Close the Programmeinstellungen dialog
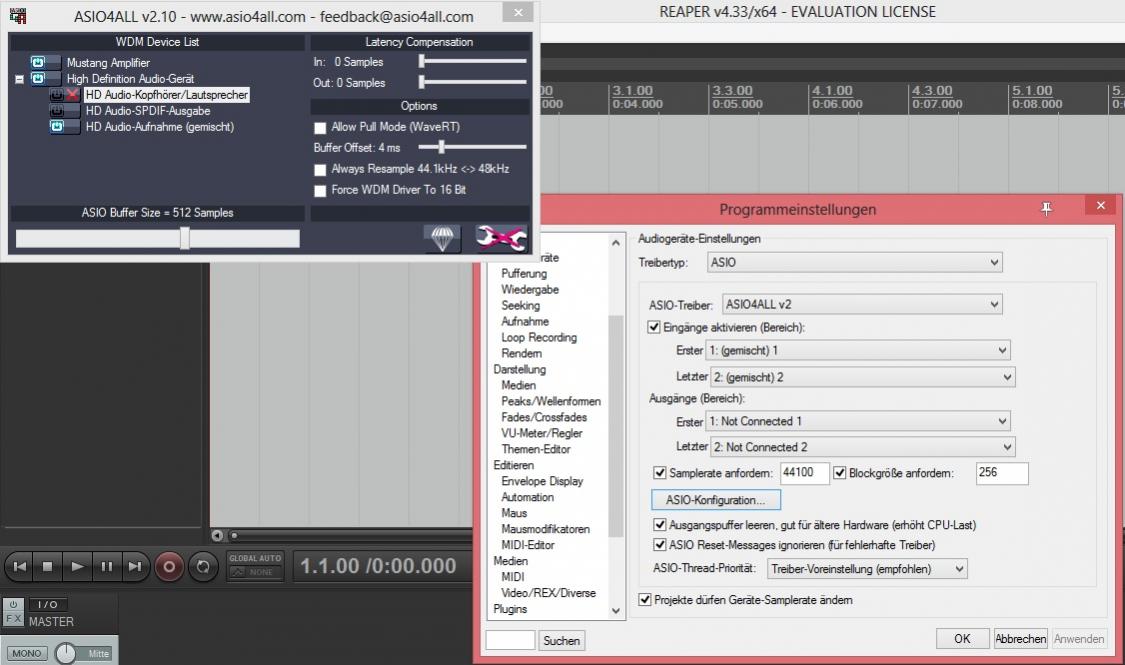 [1101, 206]
